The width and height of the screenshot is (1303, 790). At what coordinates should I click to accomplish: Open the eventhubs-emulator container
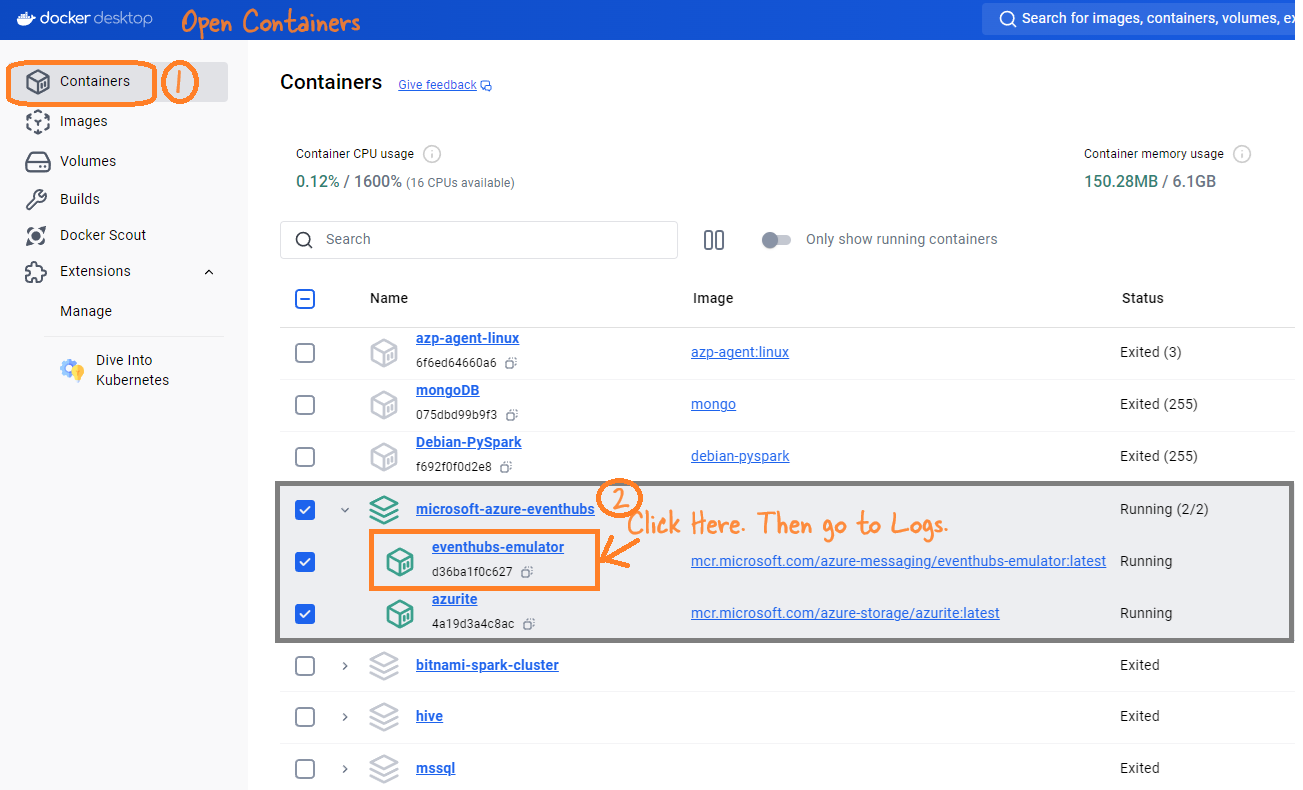pos(498,547)
